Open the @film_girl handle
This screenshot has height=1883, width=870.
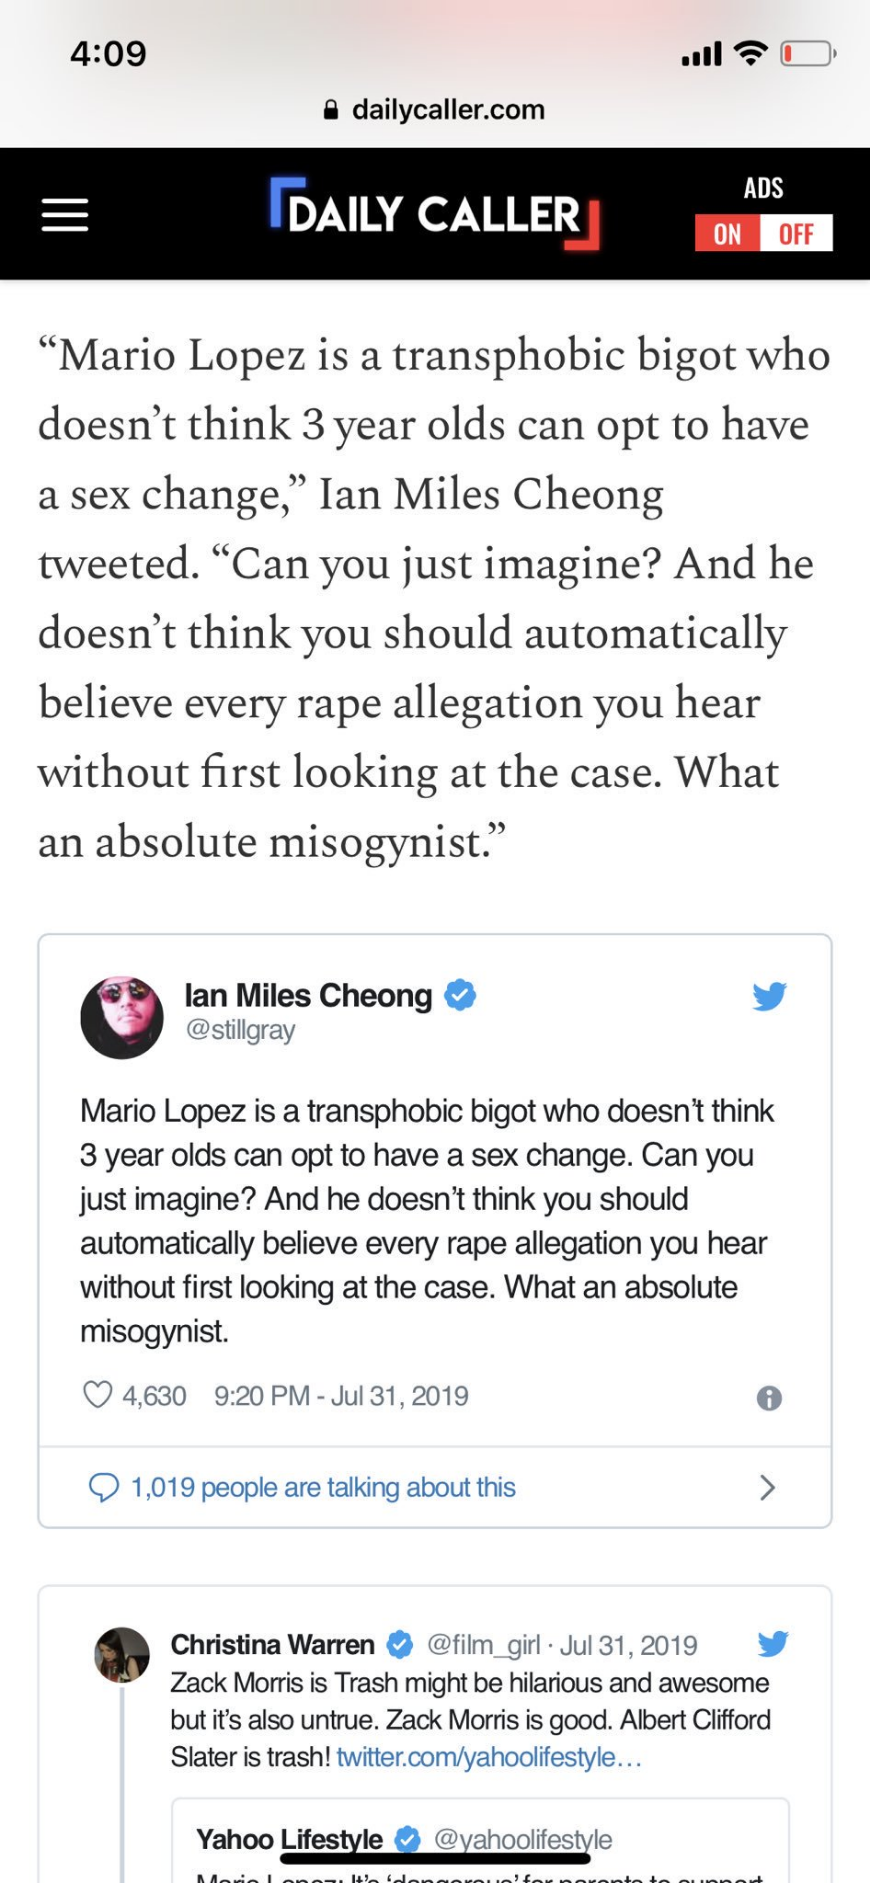[483, 1645]
